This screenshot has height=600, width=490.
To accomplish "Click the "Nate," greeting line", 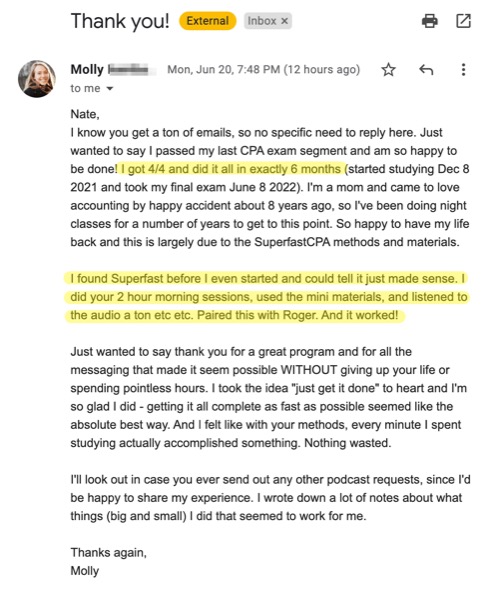I will [85, 114].
